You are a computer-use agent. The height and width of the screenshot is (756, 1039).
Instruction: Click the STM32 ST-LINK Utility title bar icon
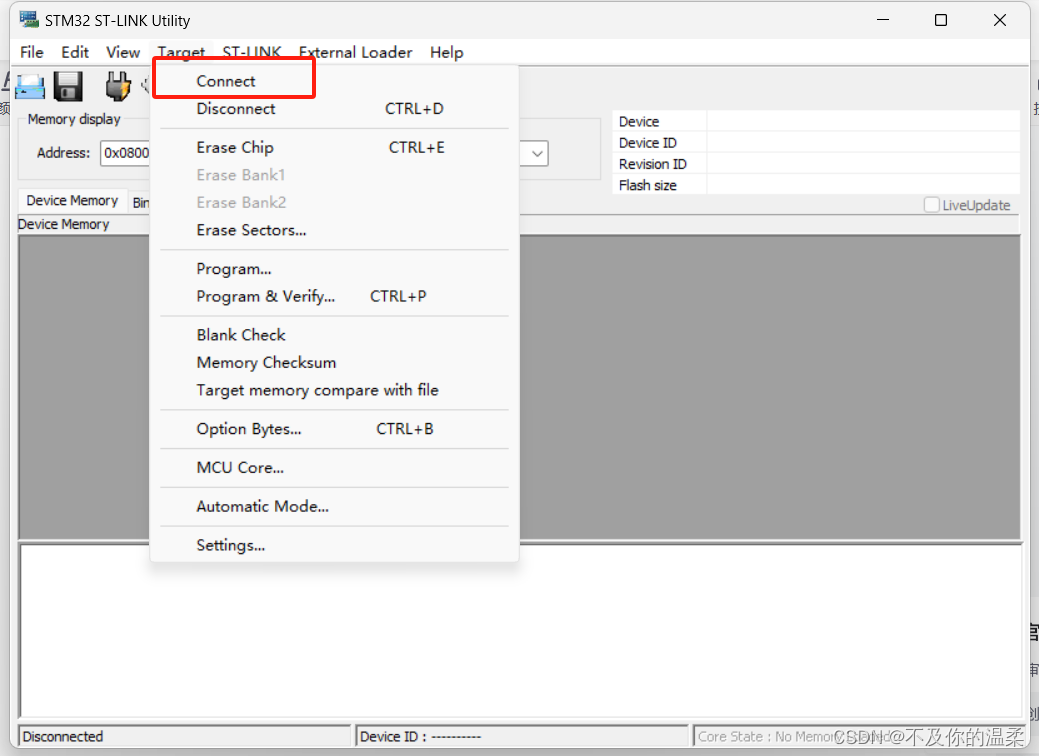coord(29,19)
